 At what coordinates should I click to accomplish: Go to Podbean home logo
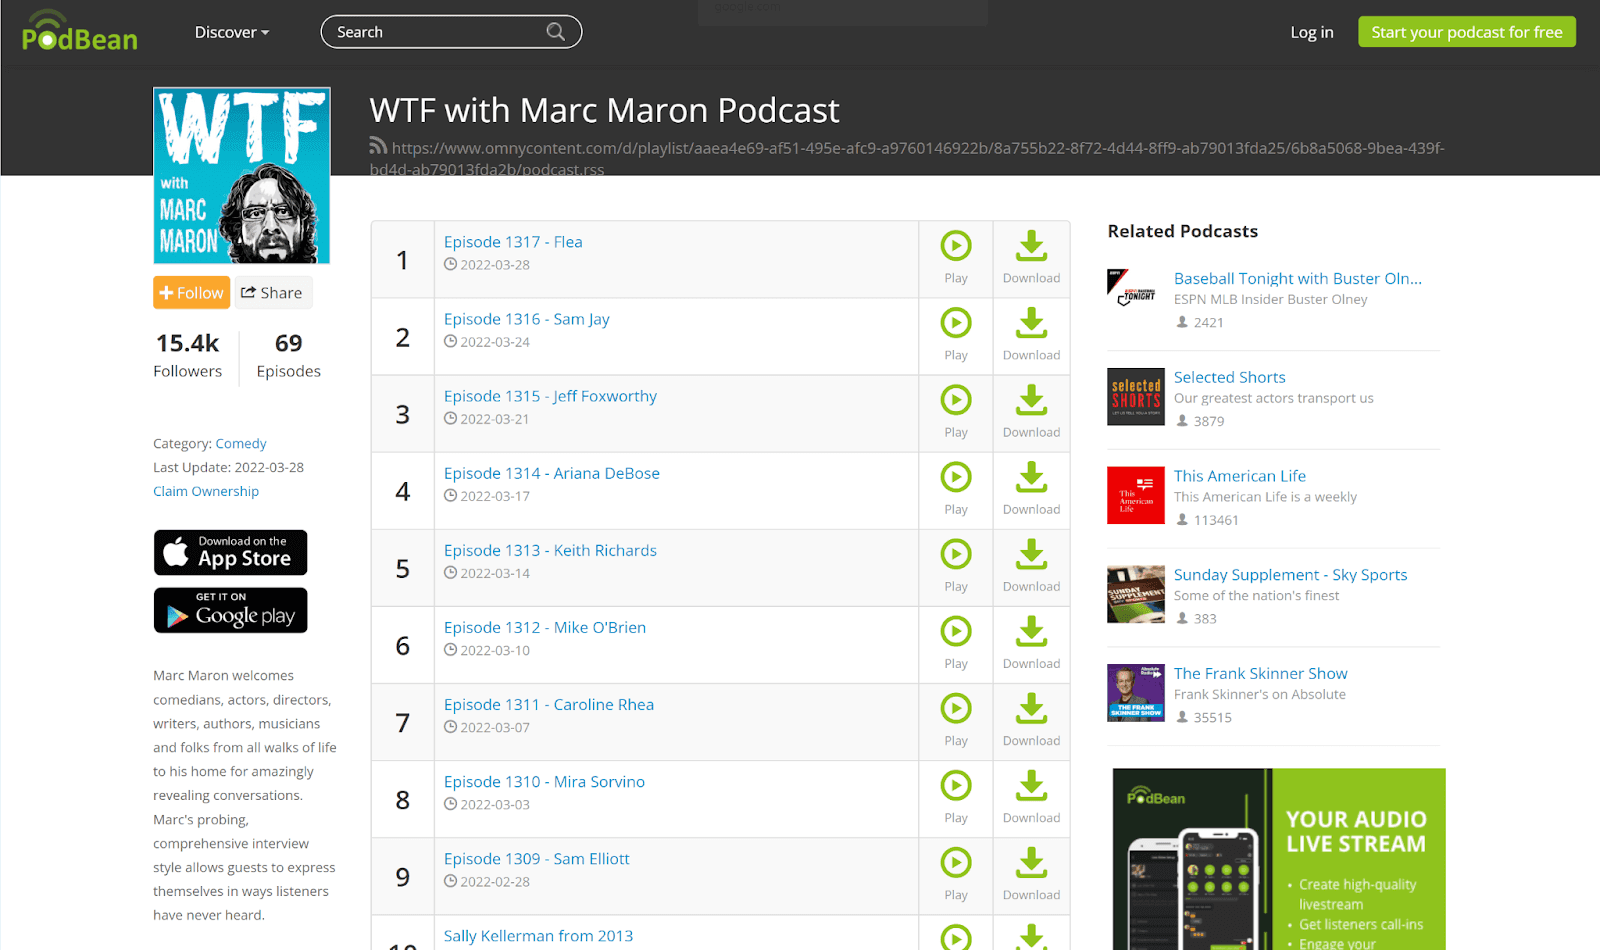[80, 32]
